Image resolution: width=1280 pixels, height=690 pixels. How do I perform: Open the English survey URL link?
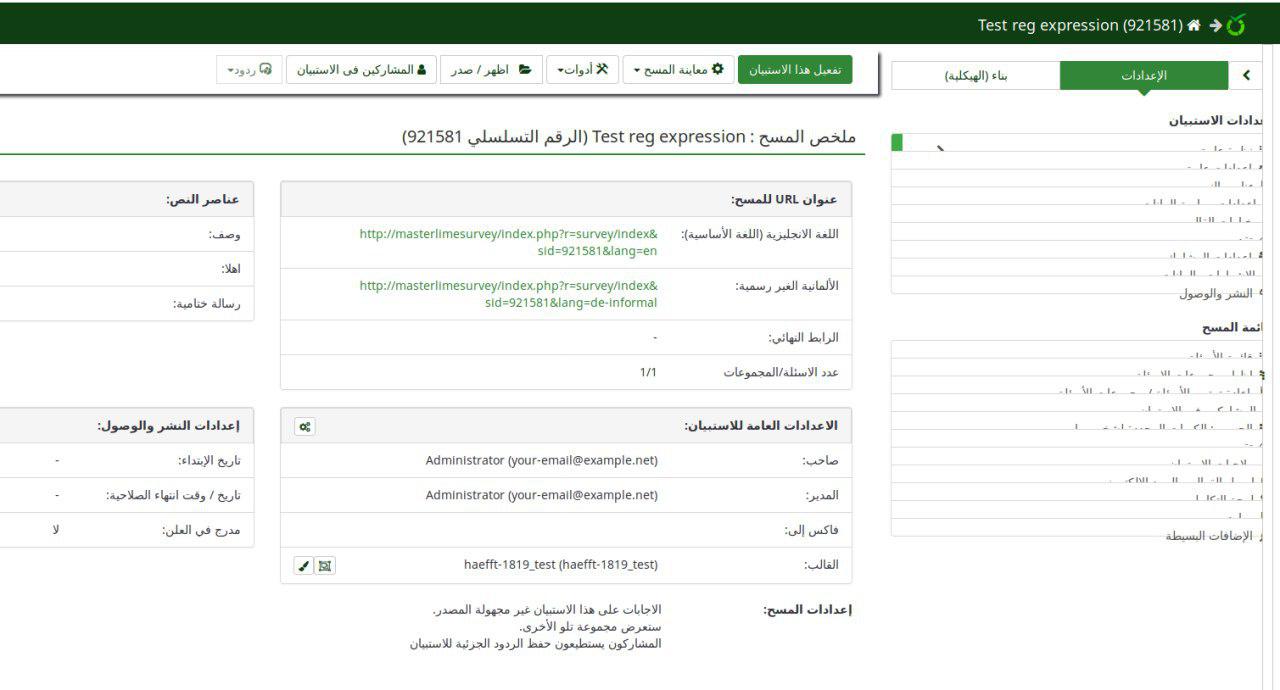pos(509,242)
